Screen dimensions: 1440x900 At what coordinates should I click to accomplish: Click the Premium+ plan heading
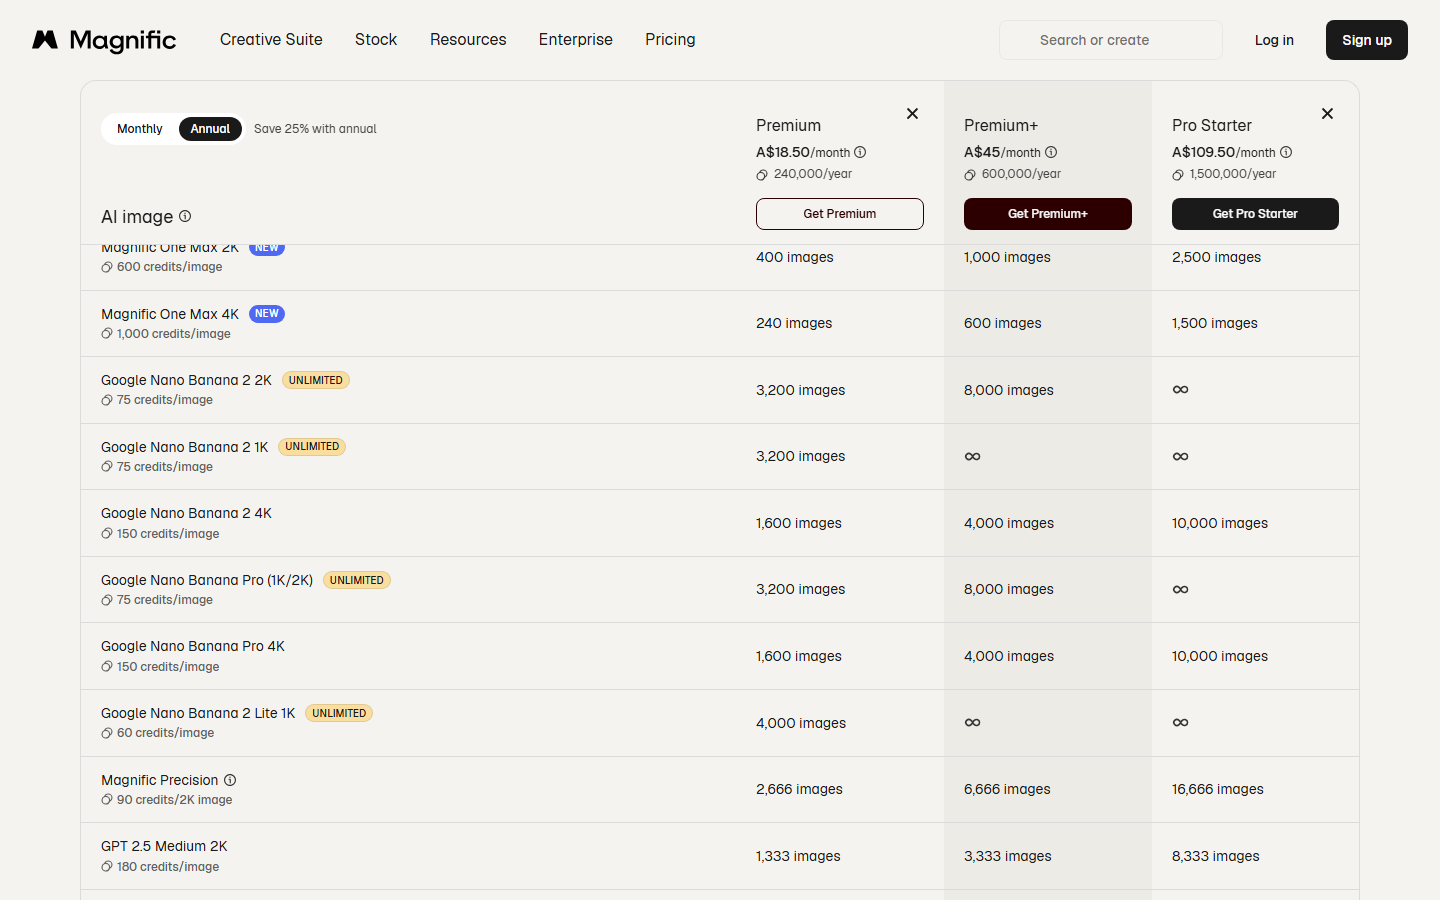(x=1001, y=125)
